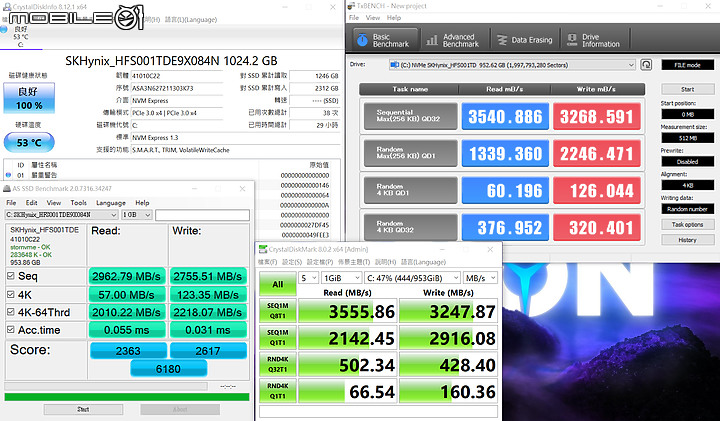Image resolution: width=720 pixels, height=421 pixels.
Task: Click TxBENCH title bar icon
Action: pos(352,6)
